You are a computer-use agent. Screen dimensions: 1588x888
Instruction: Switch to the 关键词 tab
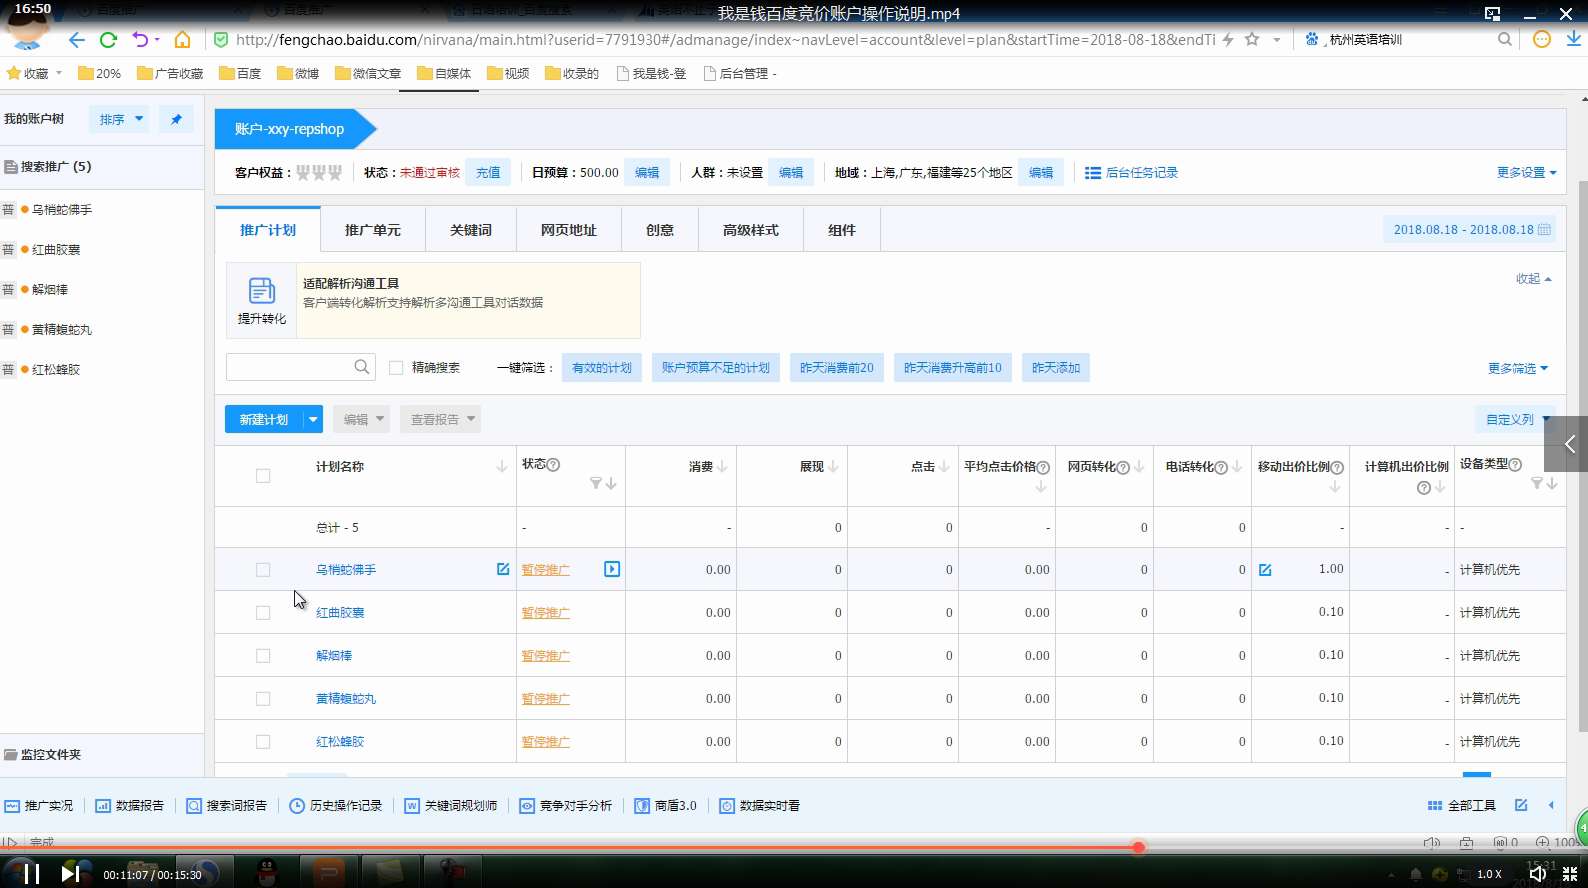471,230
